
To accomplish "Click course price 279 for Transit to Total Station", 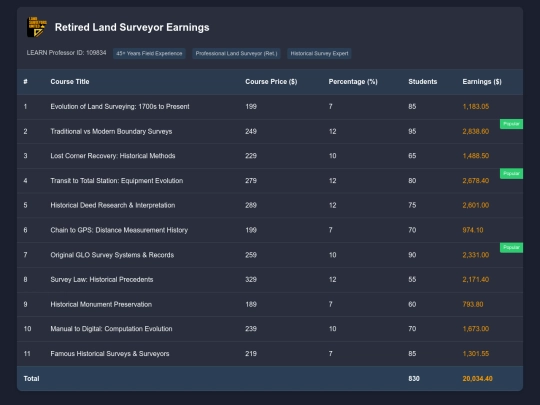I will [x=251, y=180].
